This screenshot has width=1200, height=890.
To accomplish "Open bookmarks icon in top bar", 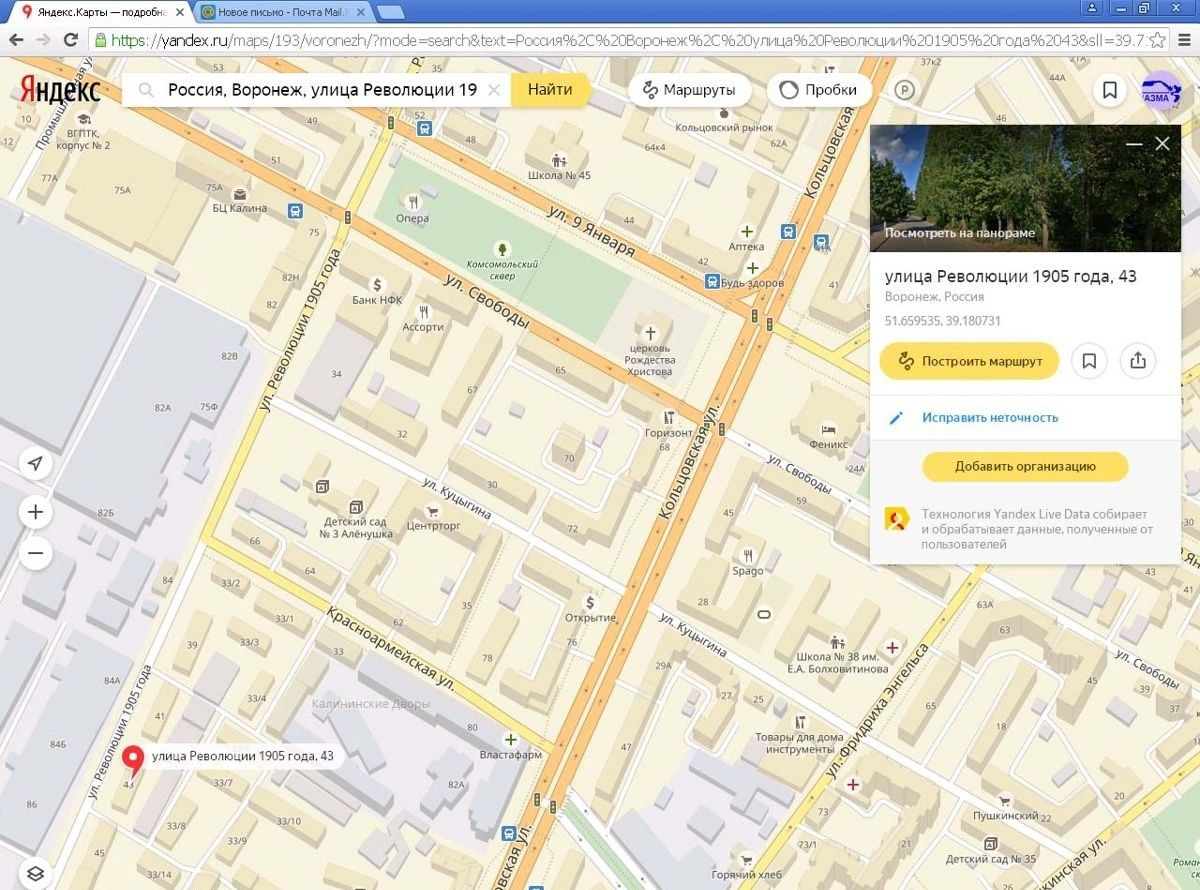I will pos(1110,90).
